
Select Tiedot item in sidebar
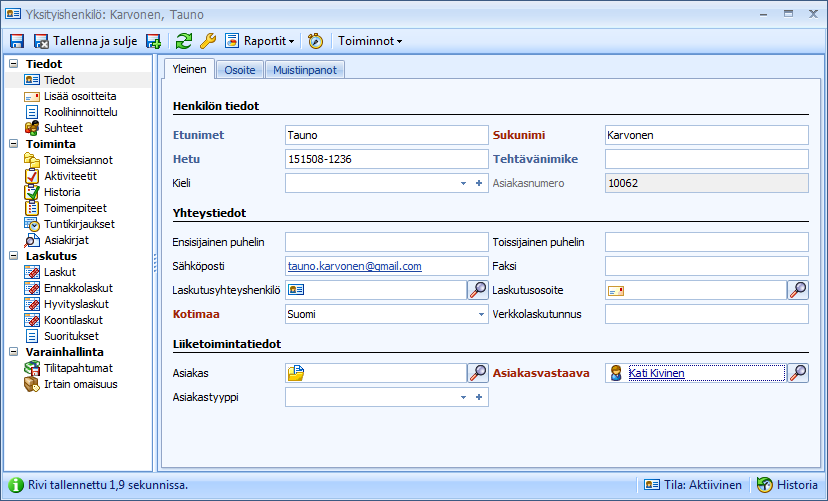(x=59, y=80)
